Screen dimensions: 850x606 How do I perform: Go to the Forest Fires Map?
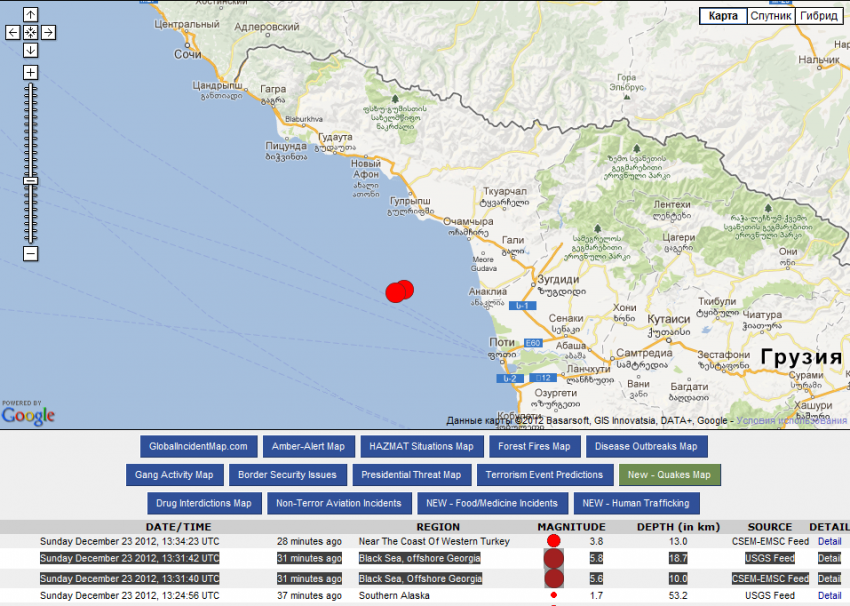pos(534,446)
